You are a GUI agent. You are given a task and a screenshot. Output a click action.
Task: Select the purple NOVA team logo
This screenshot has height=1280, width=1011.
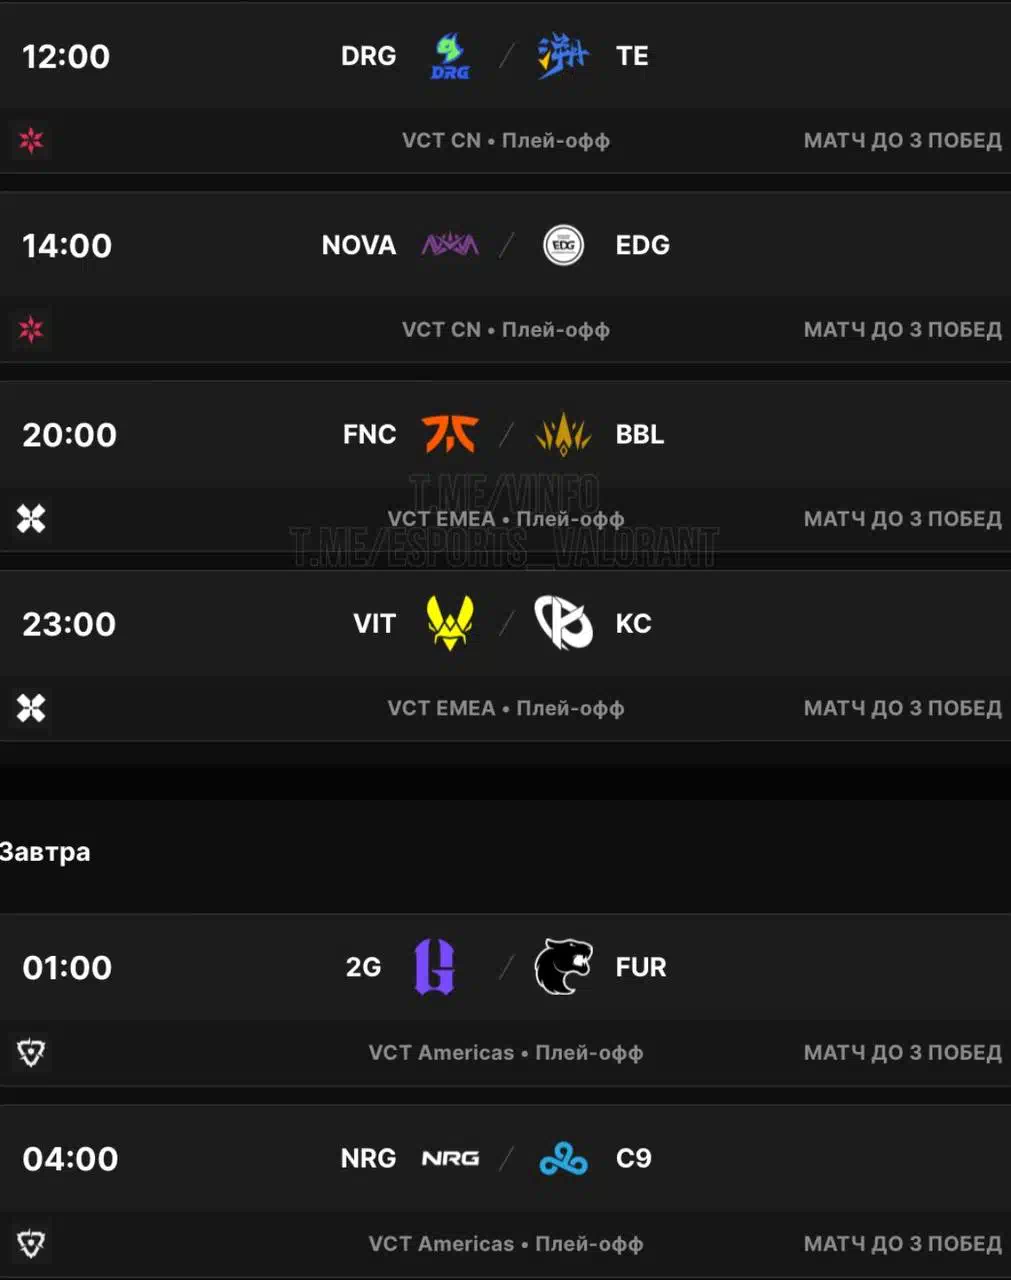tap(450, 245)
